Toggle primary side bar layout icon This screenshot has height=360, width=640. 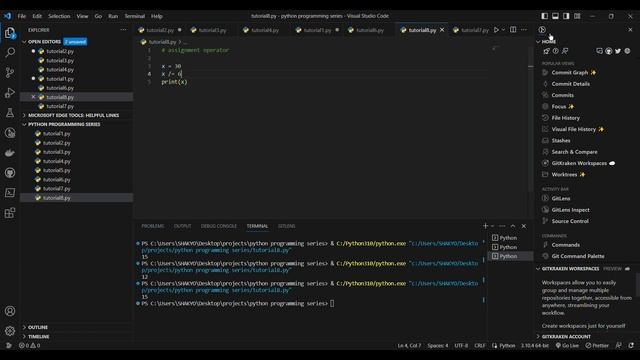tap(544, 16)
